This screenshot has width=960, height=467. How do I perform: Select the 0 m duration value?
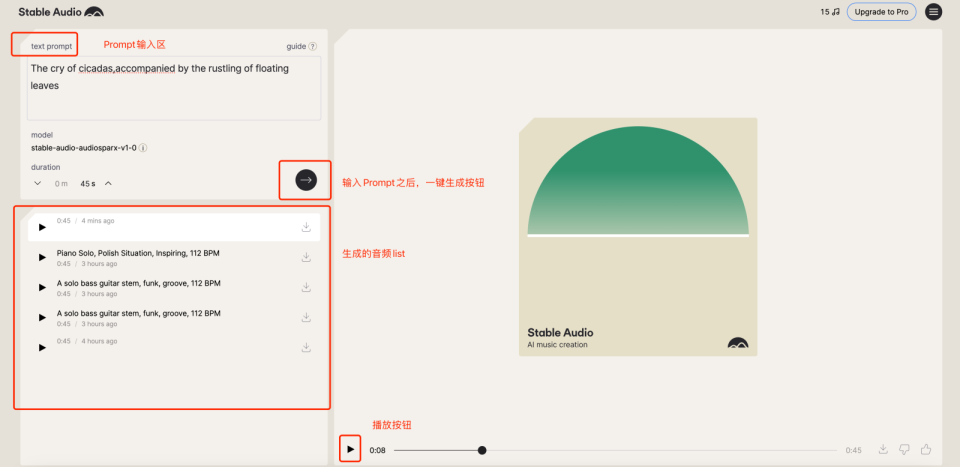tap(61, 184)
